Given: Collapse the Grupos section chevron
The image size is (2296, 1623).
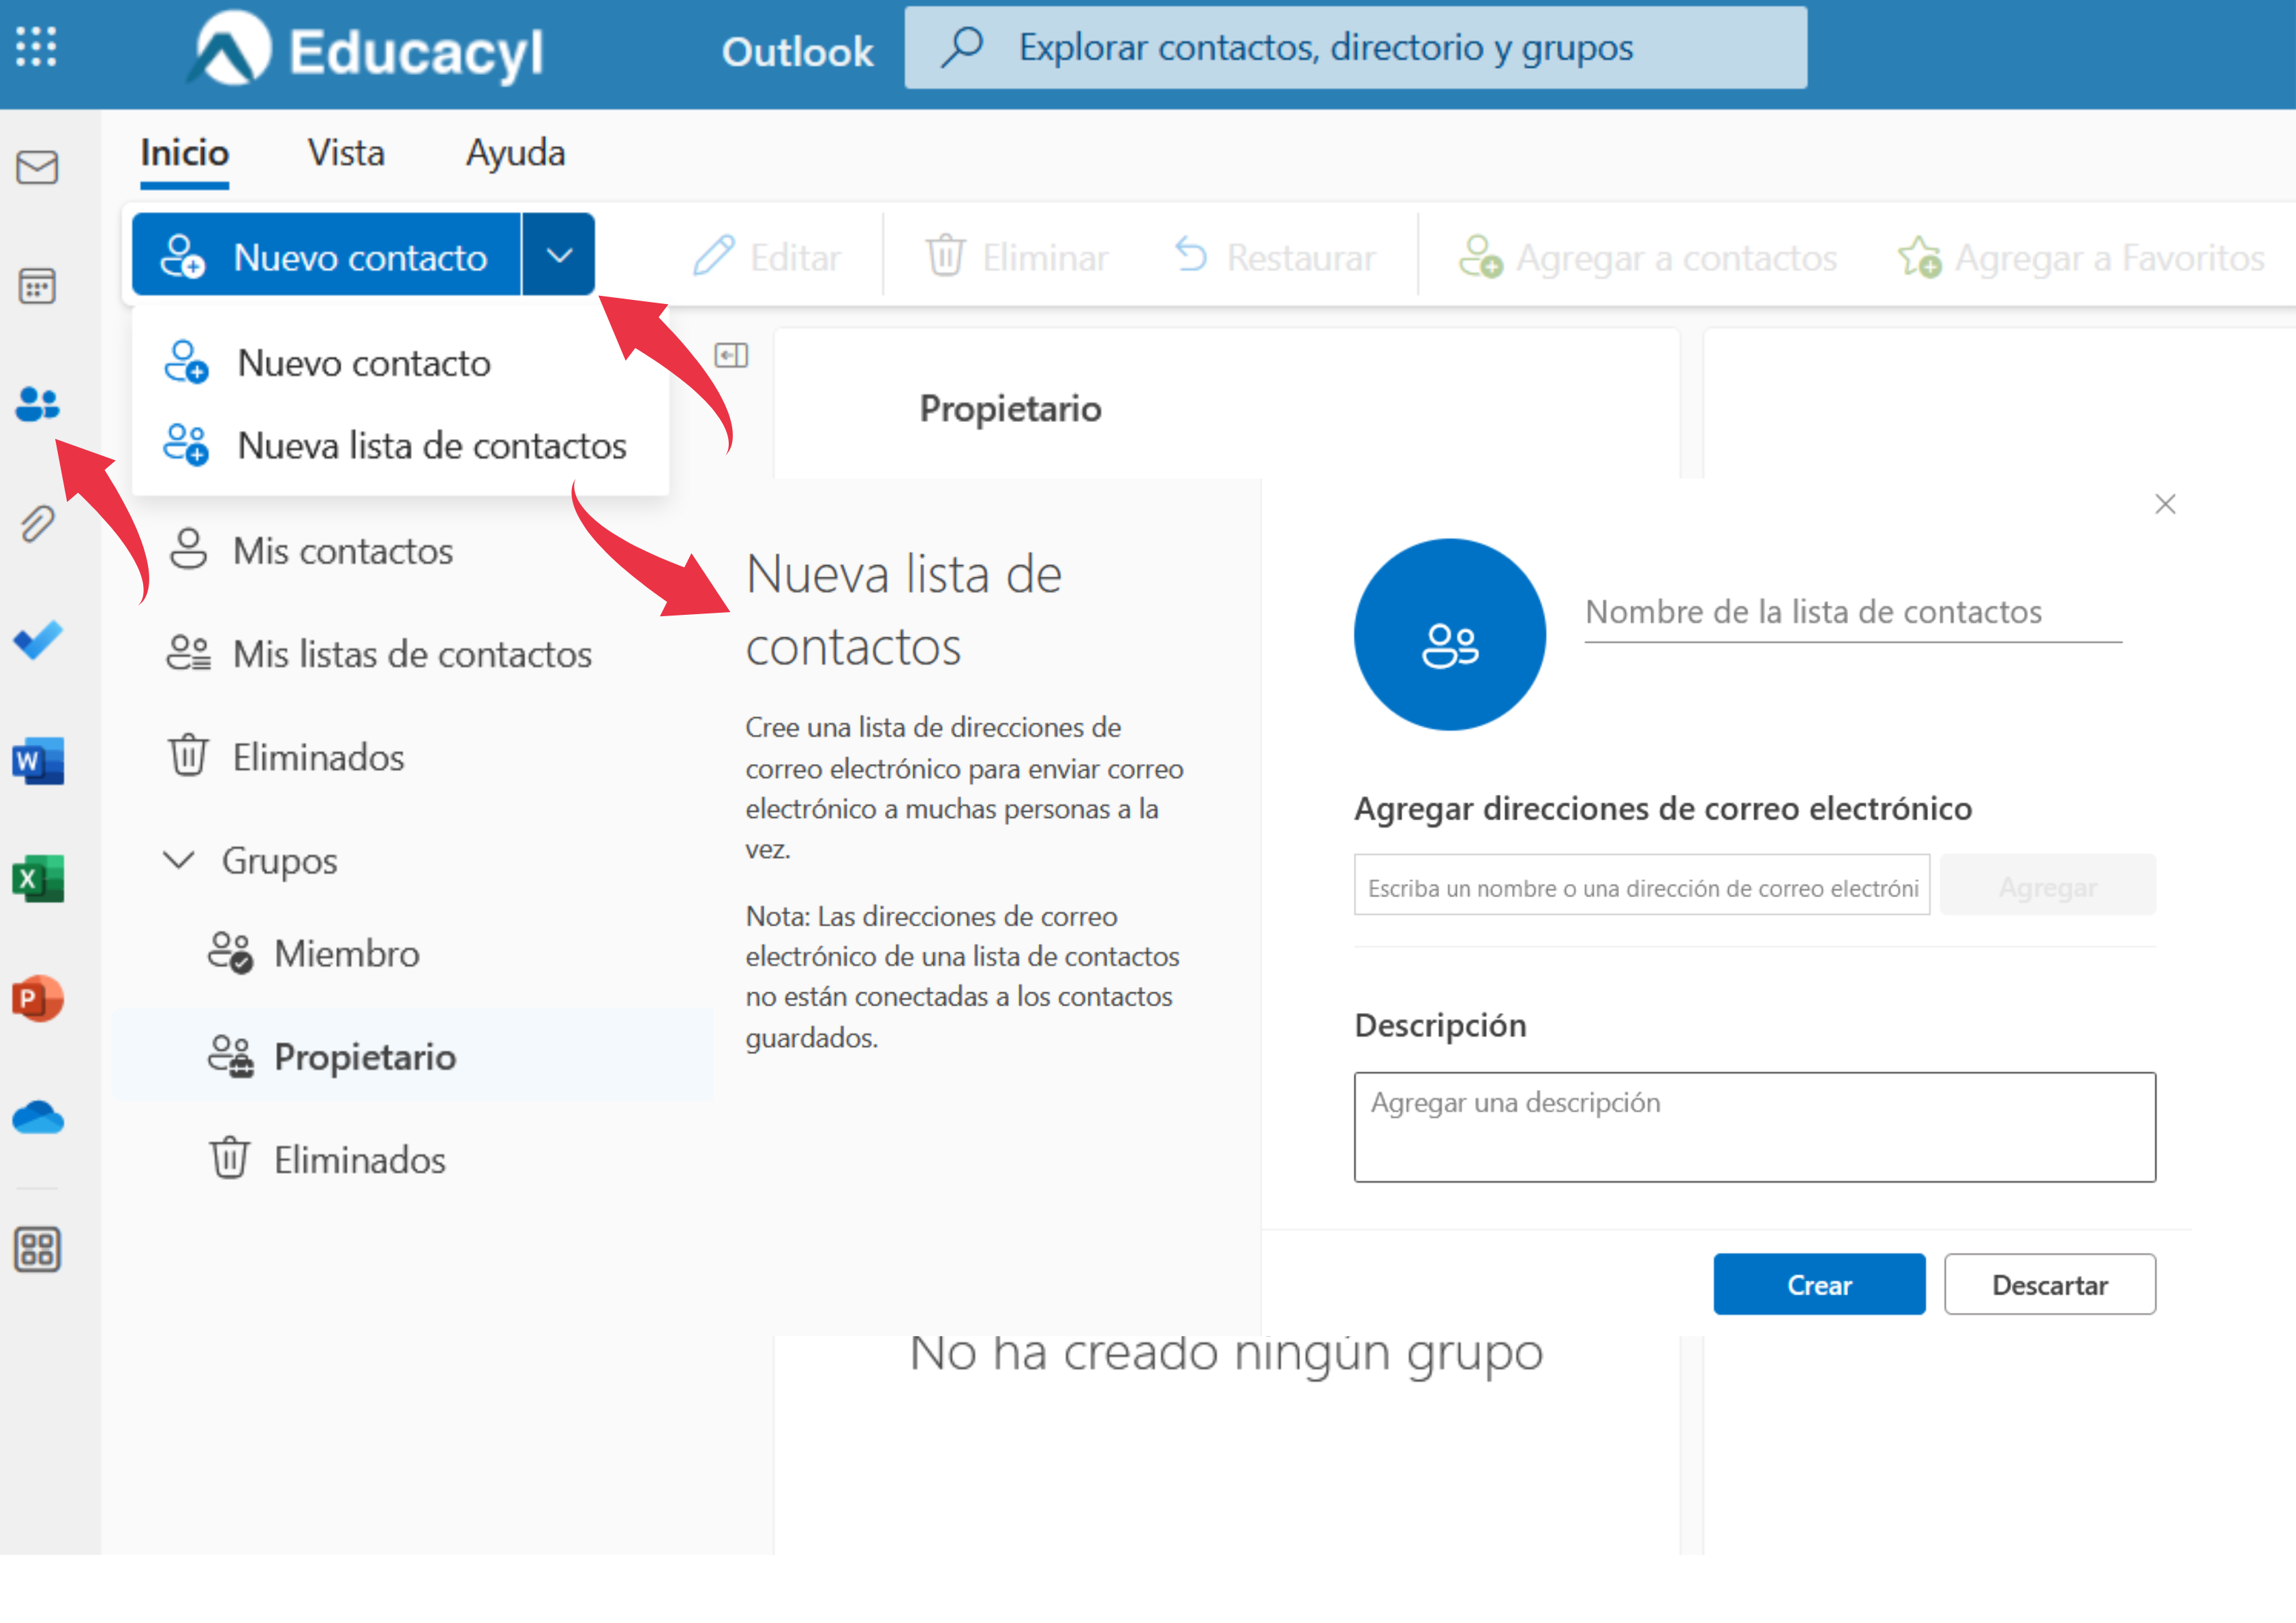Looking at the screenshot, I should (179, 860).
